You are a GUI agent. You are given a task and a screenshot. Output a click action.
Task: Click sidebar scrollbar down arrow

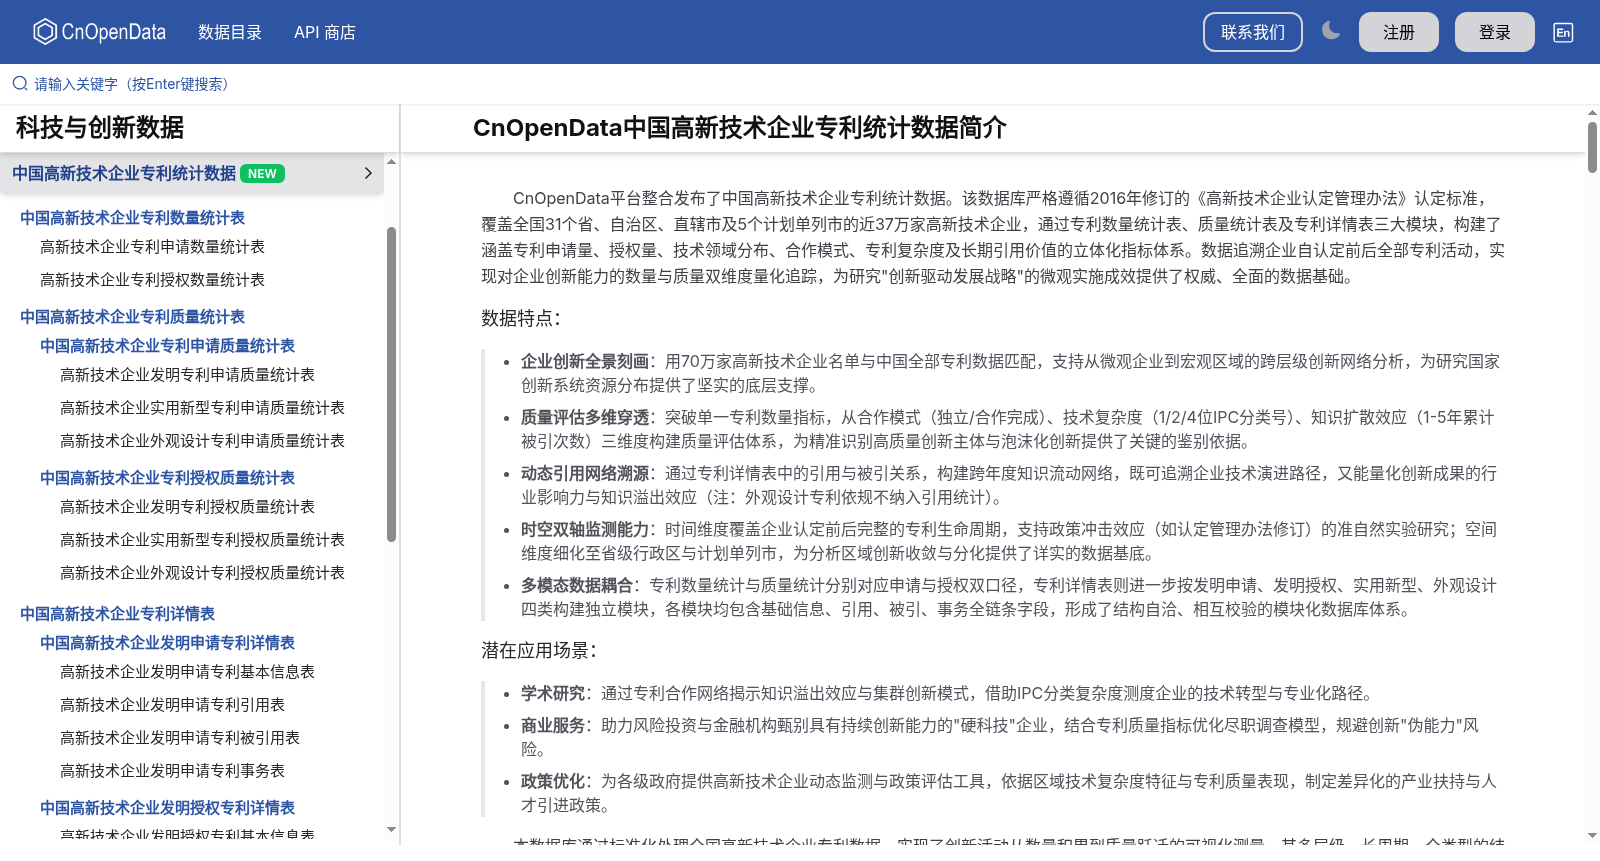pos(391,829)
